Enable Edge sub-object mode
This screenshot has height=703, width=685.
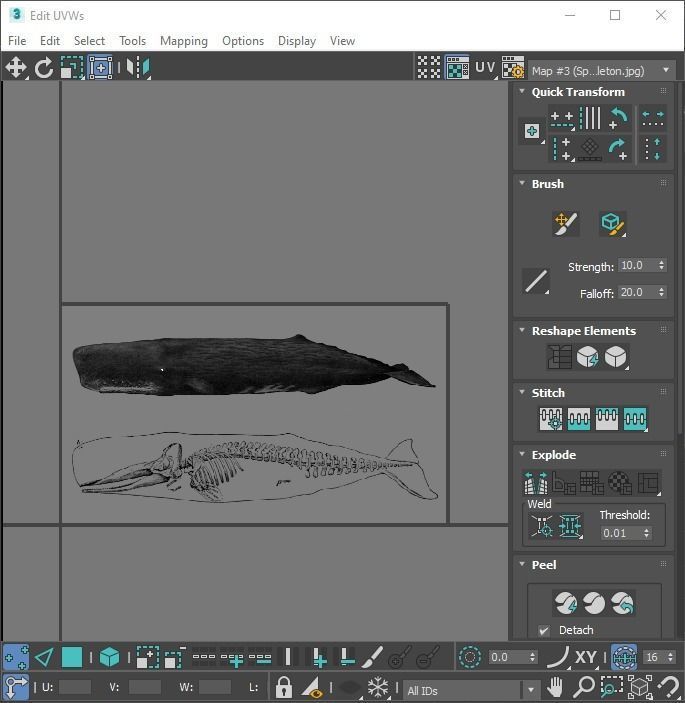44,657
